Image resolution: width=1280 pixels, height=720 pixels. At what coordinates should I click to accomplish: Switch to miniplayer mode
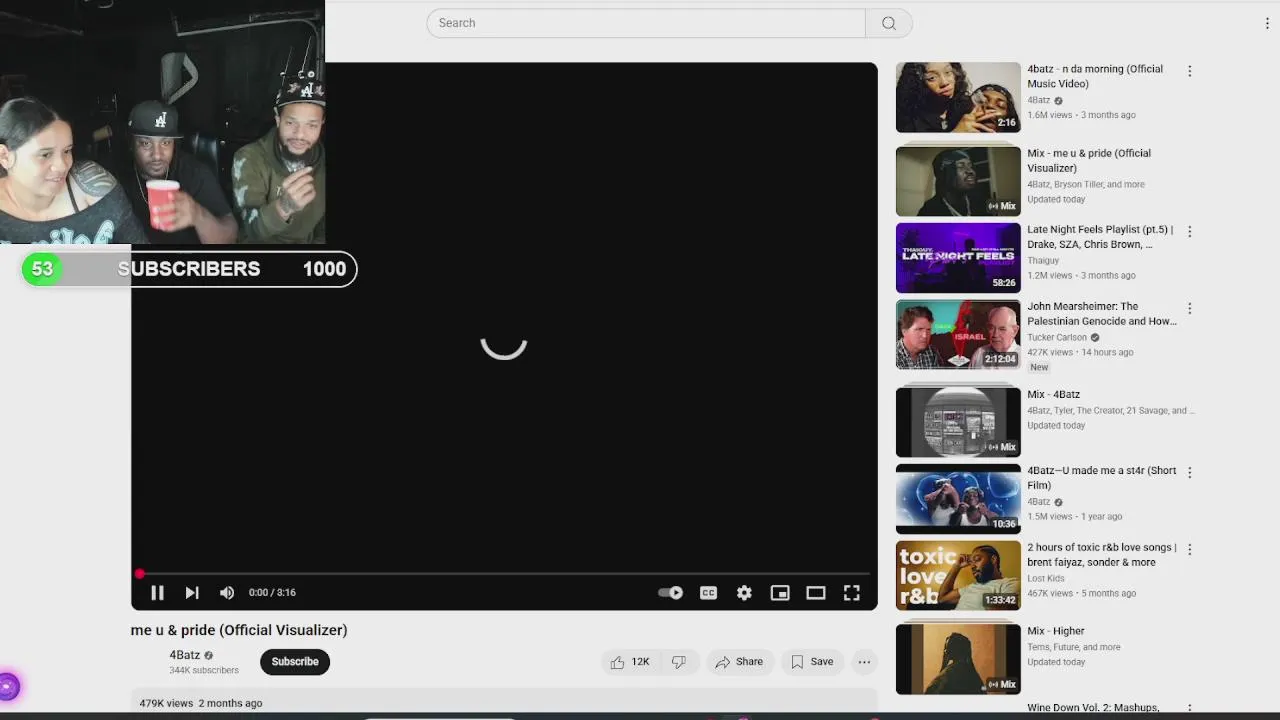tap(780, 592)
